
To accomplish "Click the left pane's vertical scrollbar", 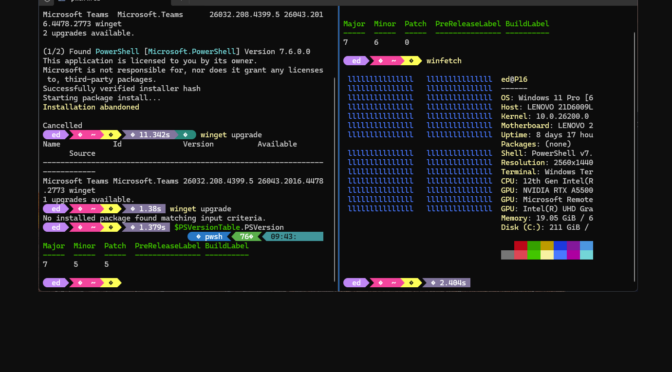I will pos(335,179).
